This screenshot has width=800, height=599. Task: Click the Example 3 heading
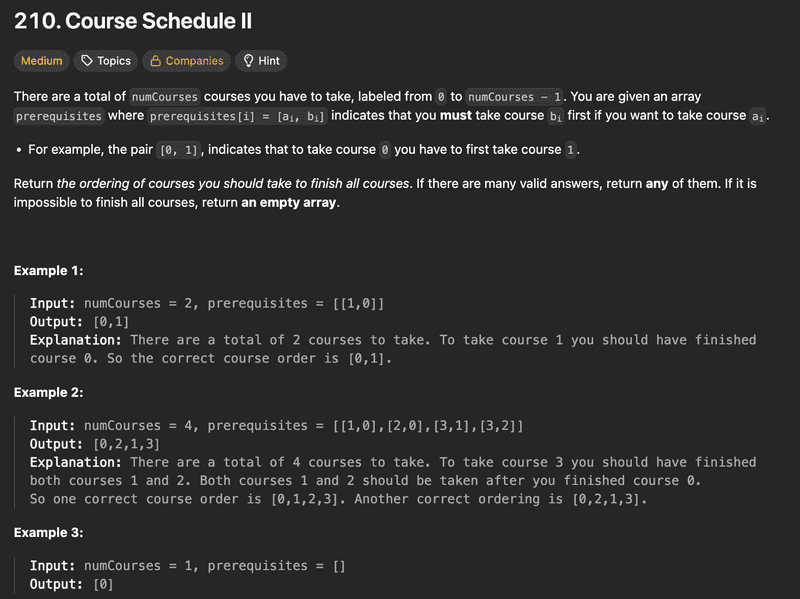[48, 533]
